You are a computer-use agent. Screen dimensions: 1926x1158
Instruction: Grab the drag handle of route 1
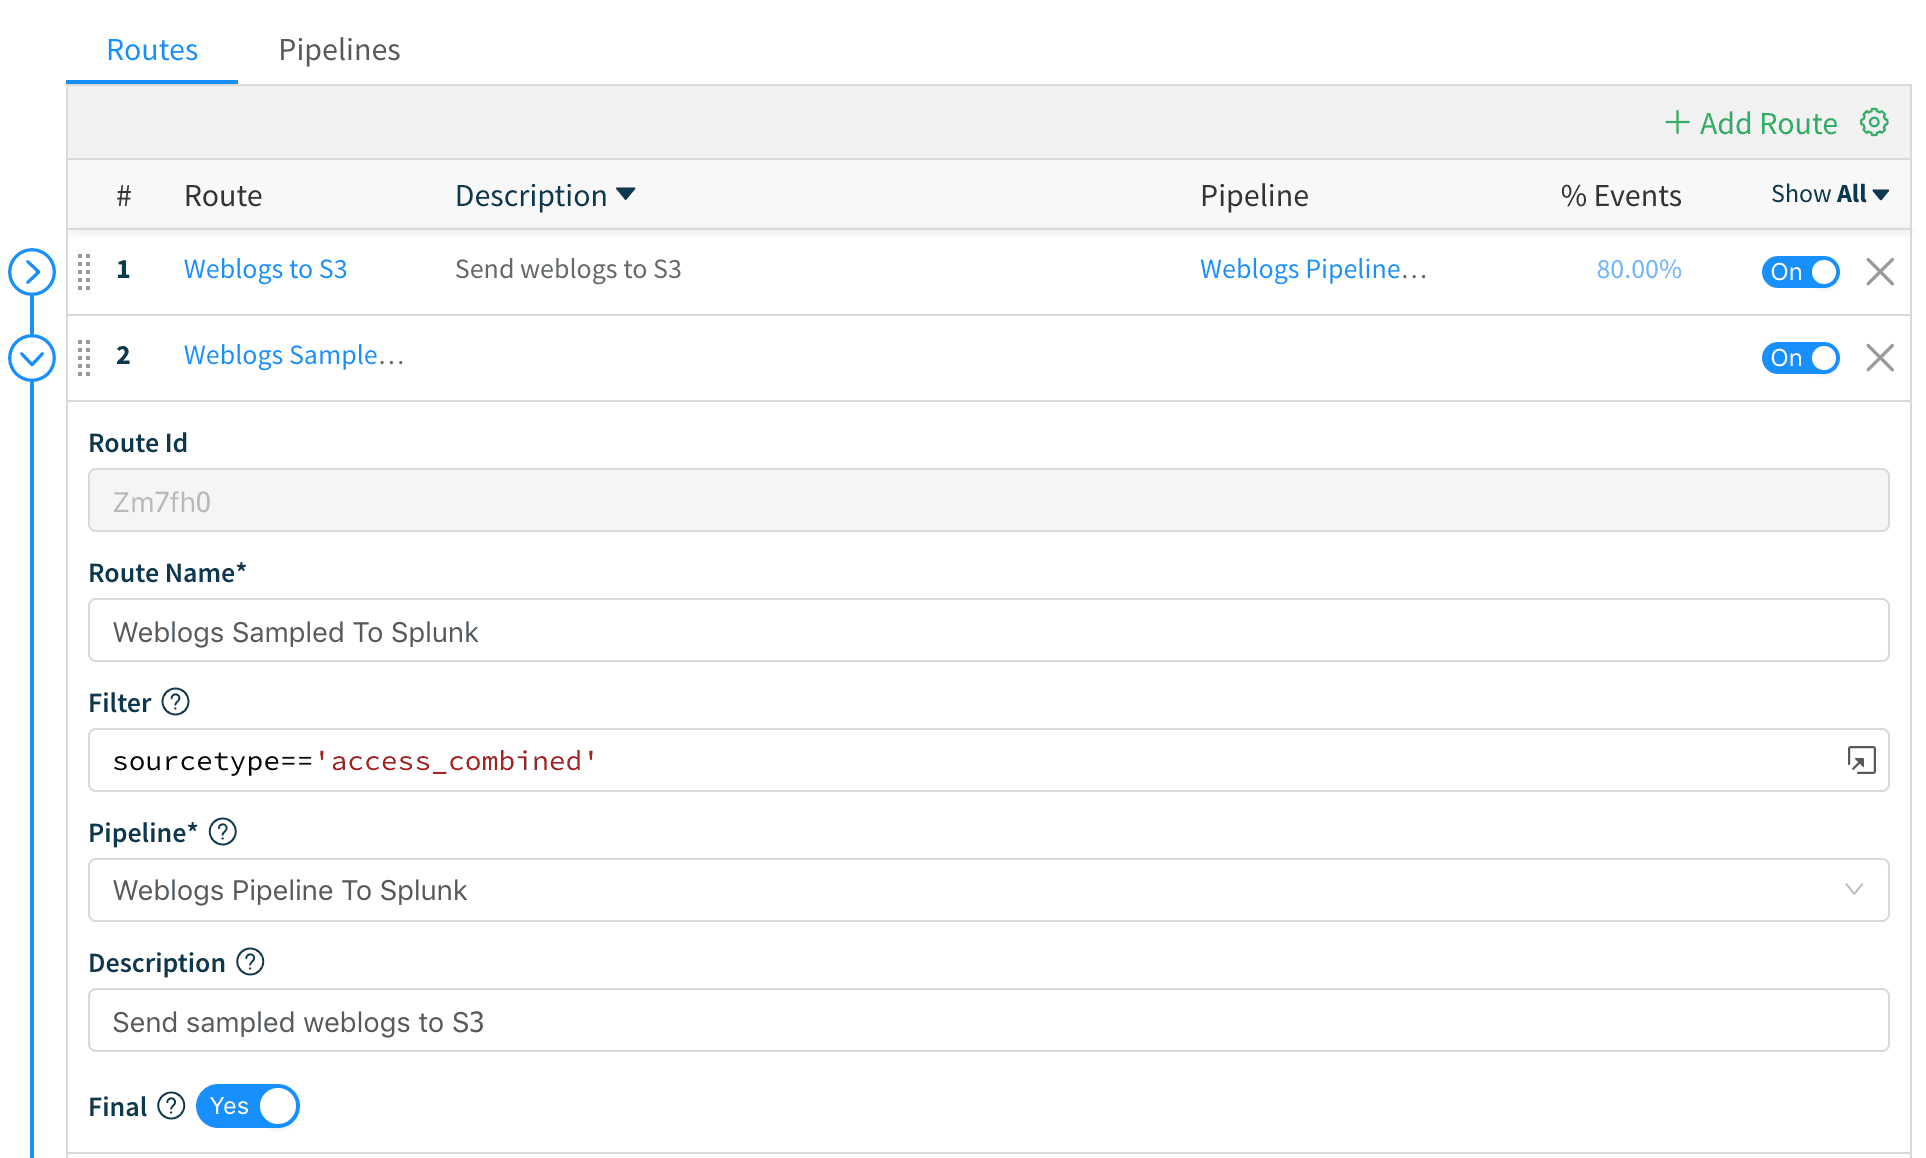click(84, 271)
